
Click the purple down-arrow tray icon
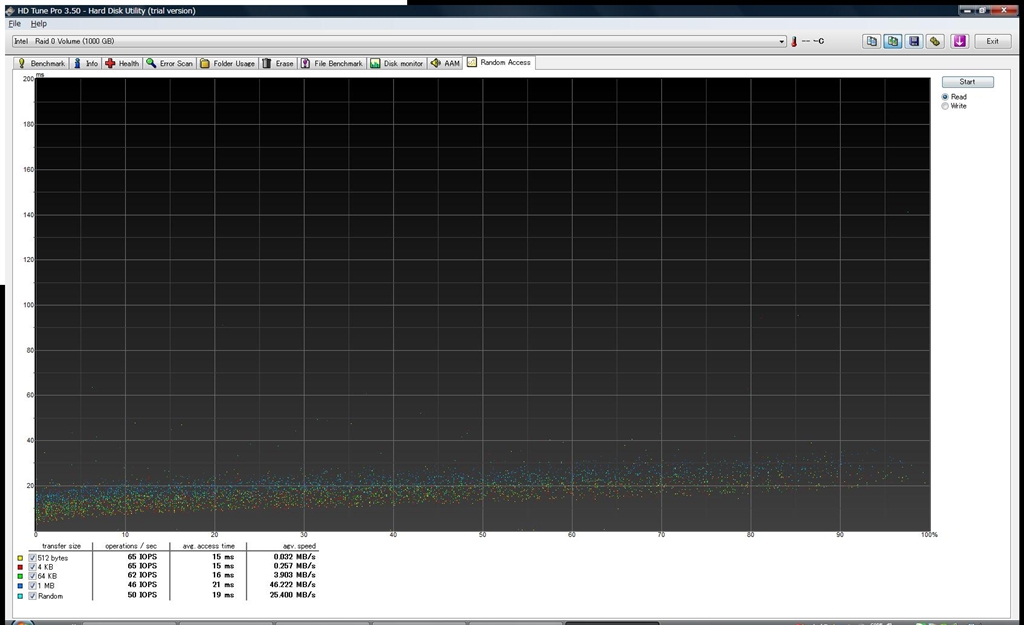pos(959,41)
